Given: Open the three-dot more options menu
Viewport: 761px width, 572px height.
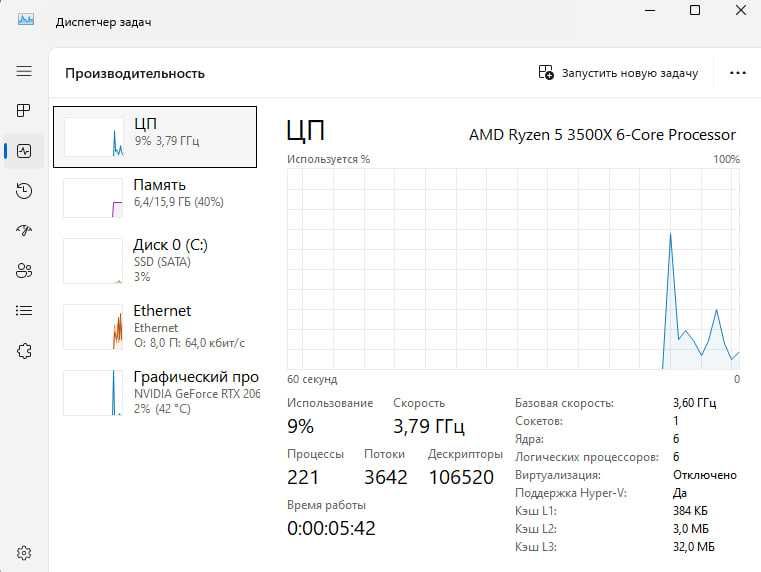Looking at the screenshot, I should point(738,73).
